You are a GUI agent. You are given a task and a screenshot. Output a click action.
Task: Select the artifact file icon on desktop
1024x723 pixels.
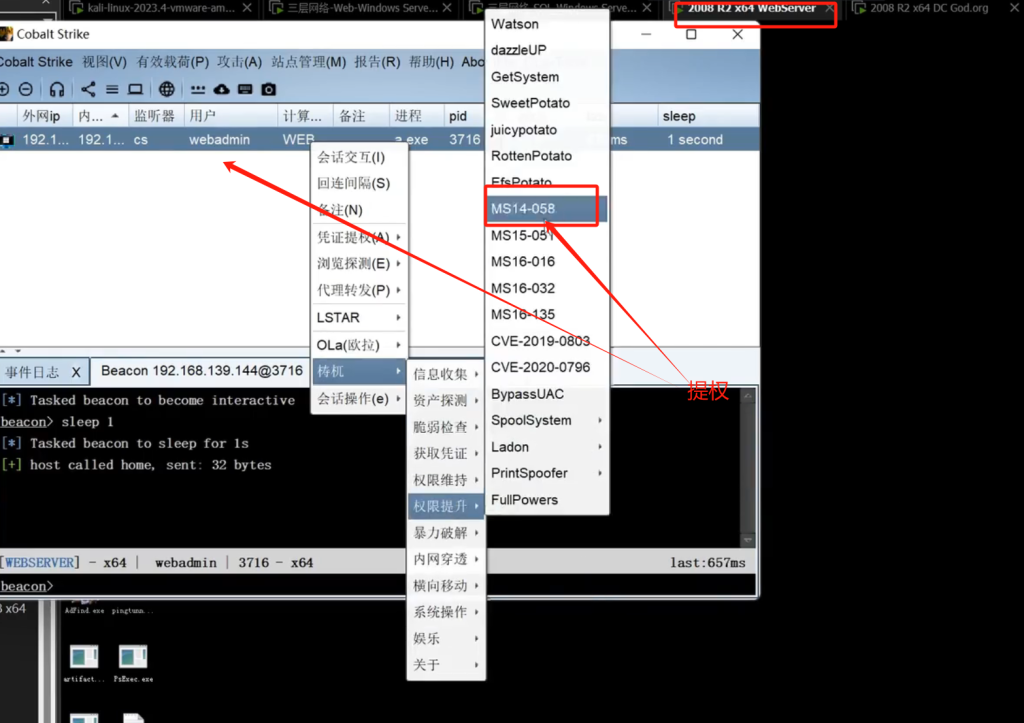tap(84, 663)
